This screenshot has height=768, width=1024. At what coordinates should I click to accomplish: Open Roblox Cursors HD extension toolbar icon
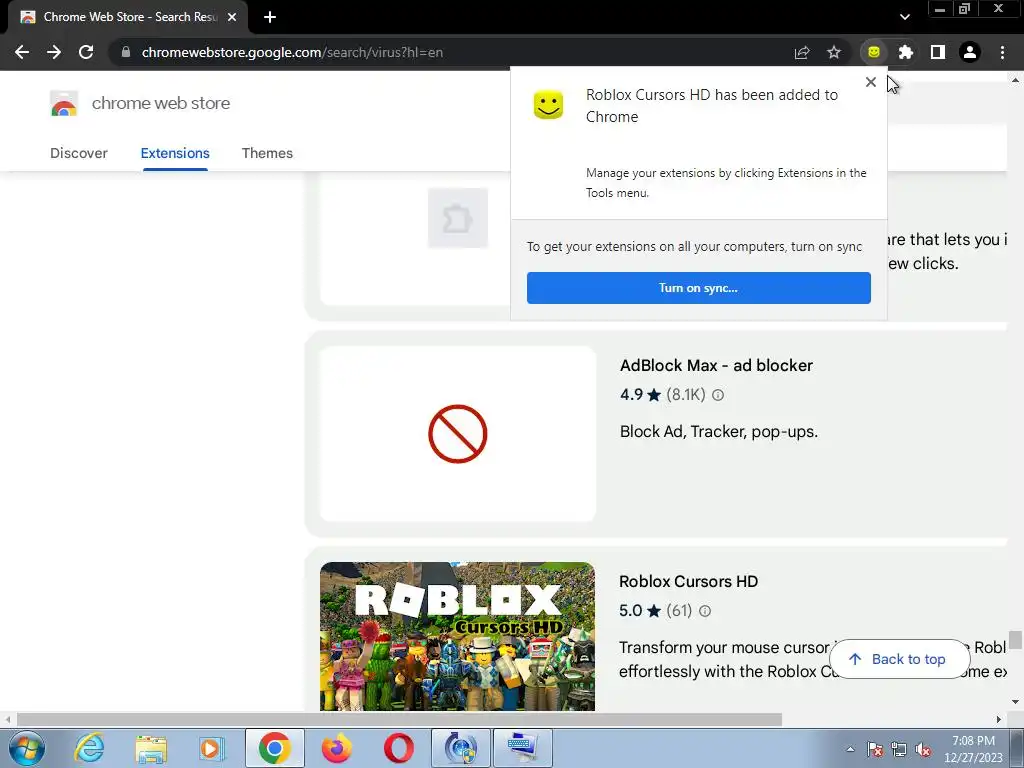pyautogui.click(x=874, y=52)
